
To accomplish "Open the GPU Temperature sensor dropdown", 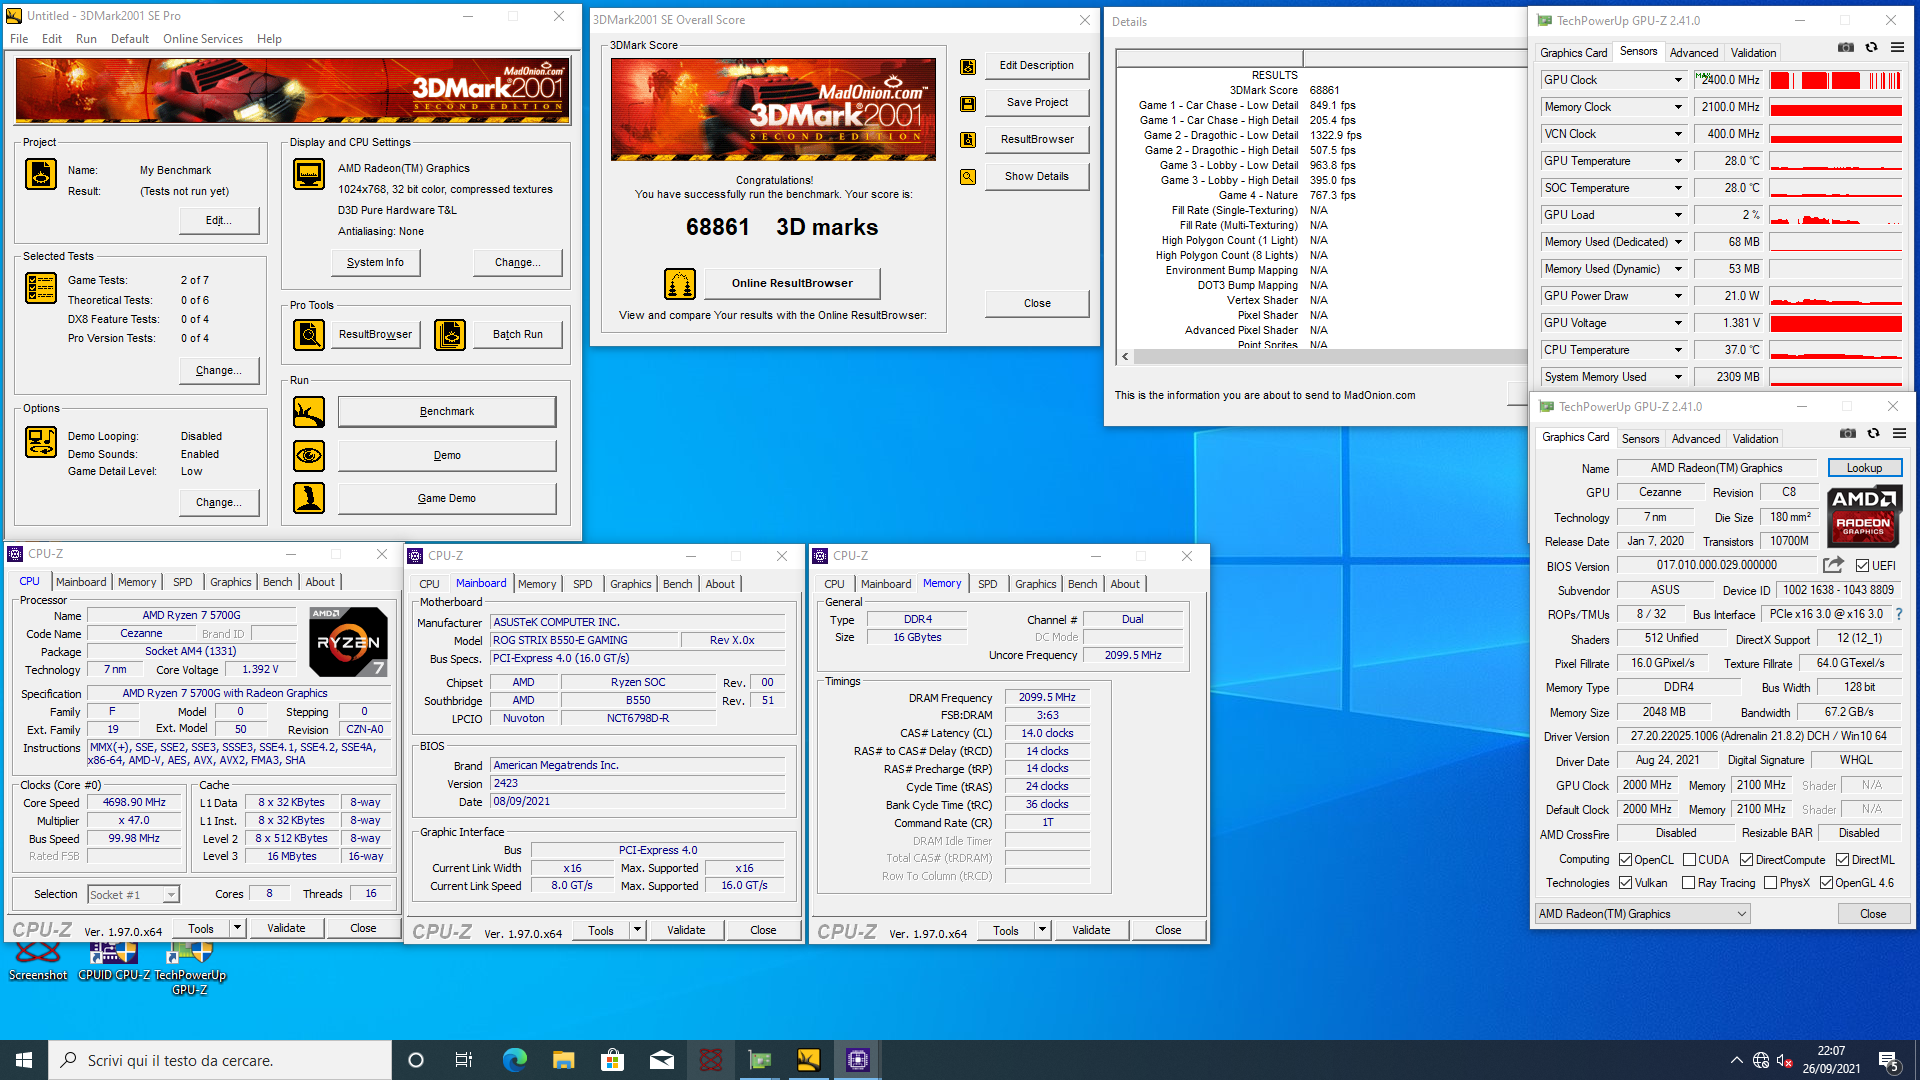I will [1678, 161].
